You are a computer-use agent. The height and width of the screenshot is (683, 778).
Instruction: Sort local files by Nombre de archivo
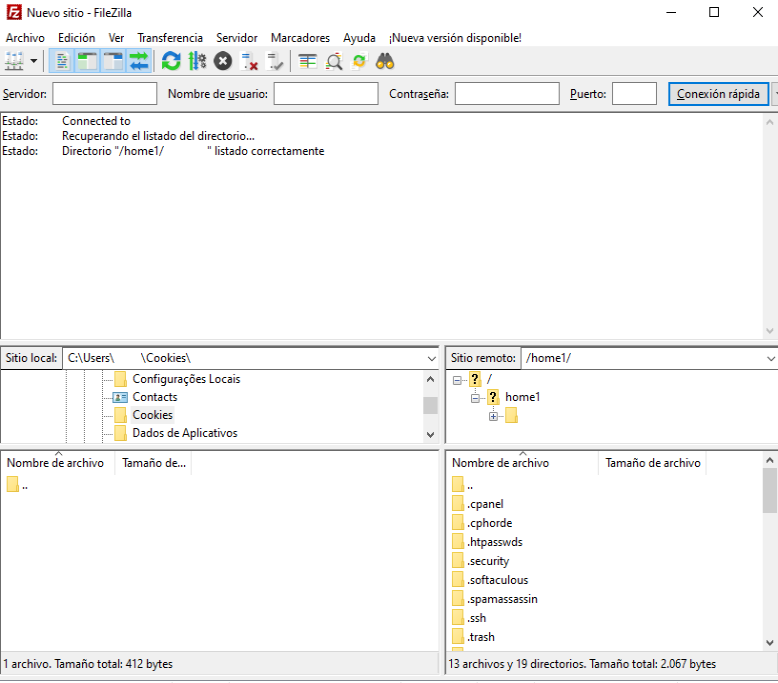(x=57, y=463)
